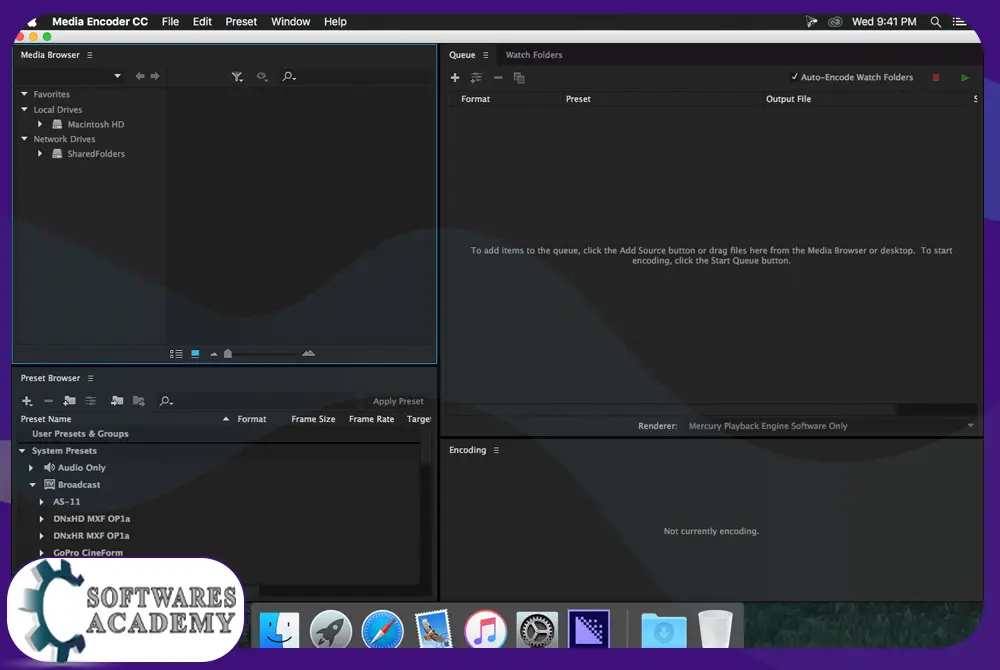Switch to Watch Folders tab

(x=534, y=55)
